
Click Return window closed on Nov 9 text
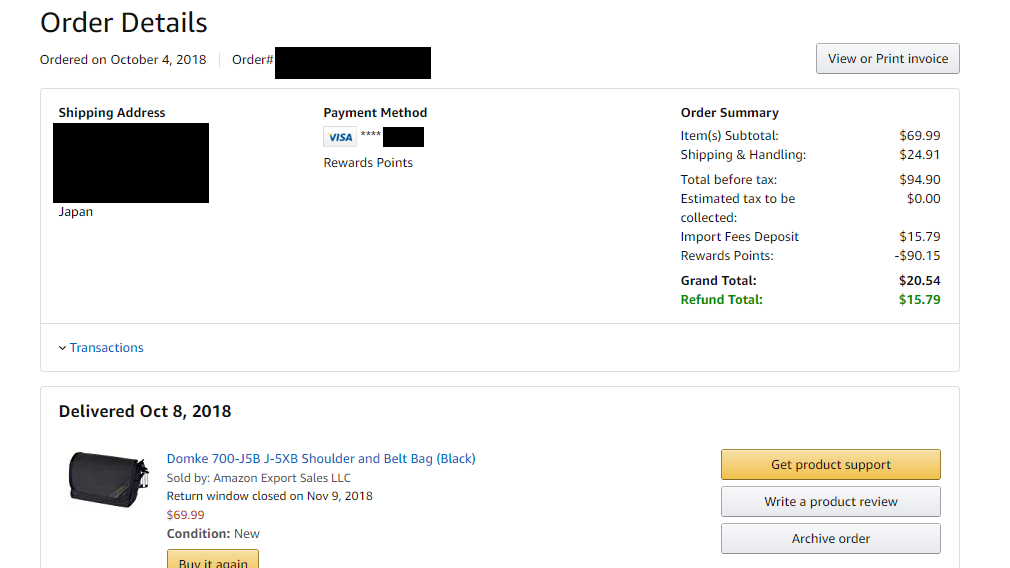269,496
